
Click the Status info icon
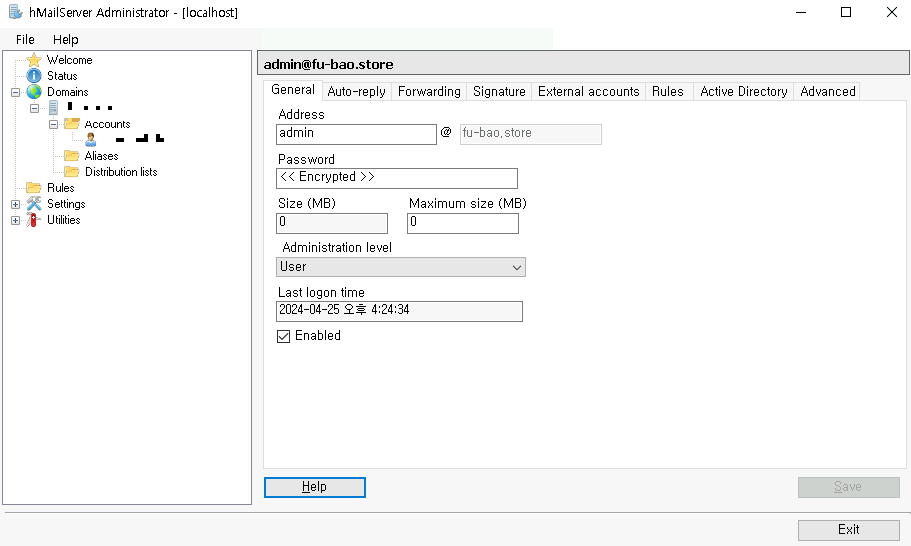pos(34,76)
